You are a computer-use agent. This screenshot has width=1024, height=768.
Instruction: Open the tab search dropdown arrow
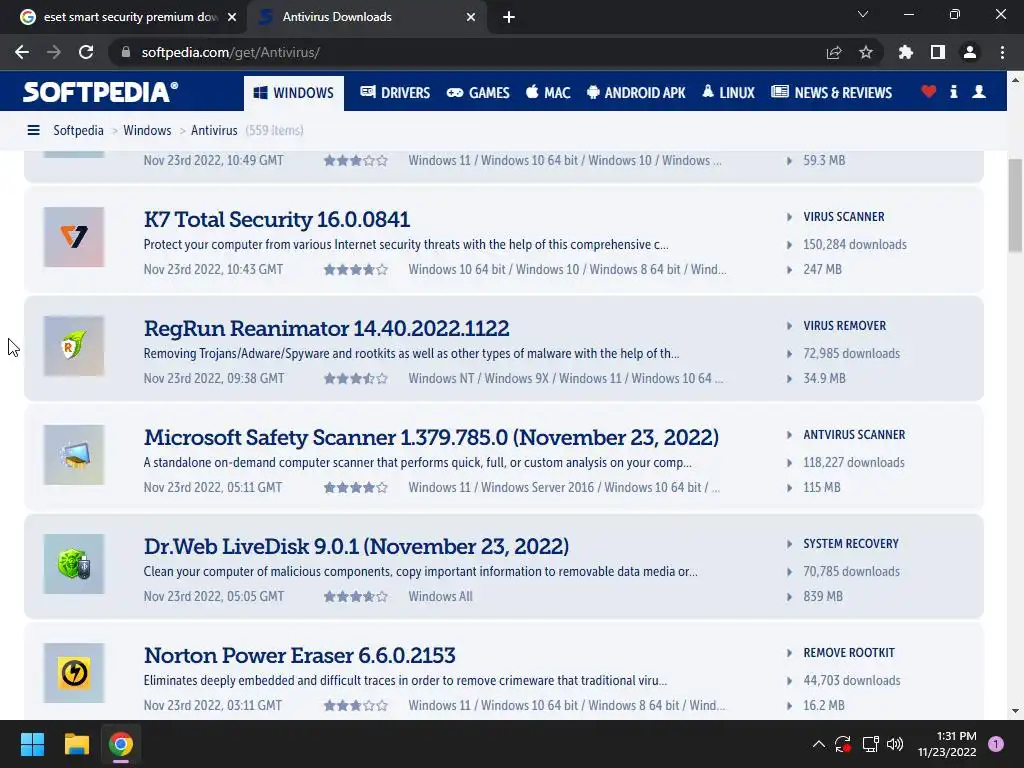pyautogui.click(x=863, y=14)
